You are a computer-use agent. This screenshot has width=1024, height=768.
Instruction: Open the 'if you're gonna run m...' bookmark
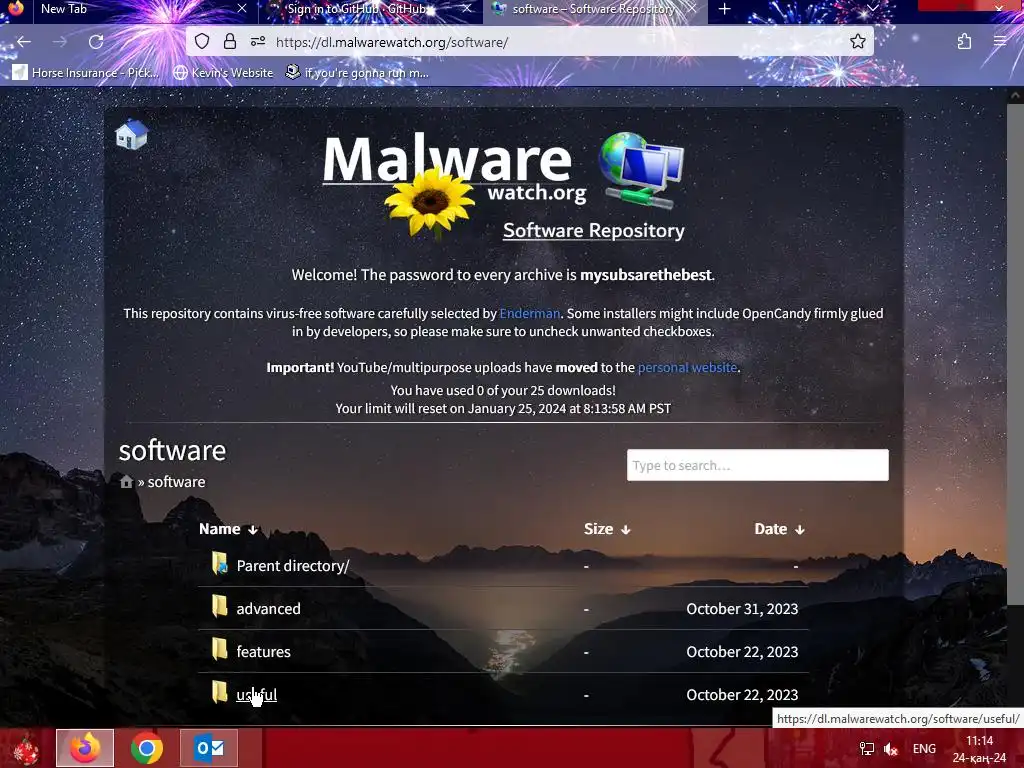357,72
